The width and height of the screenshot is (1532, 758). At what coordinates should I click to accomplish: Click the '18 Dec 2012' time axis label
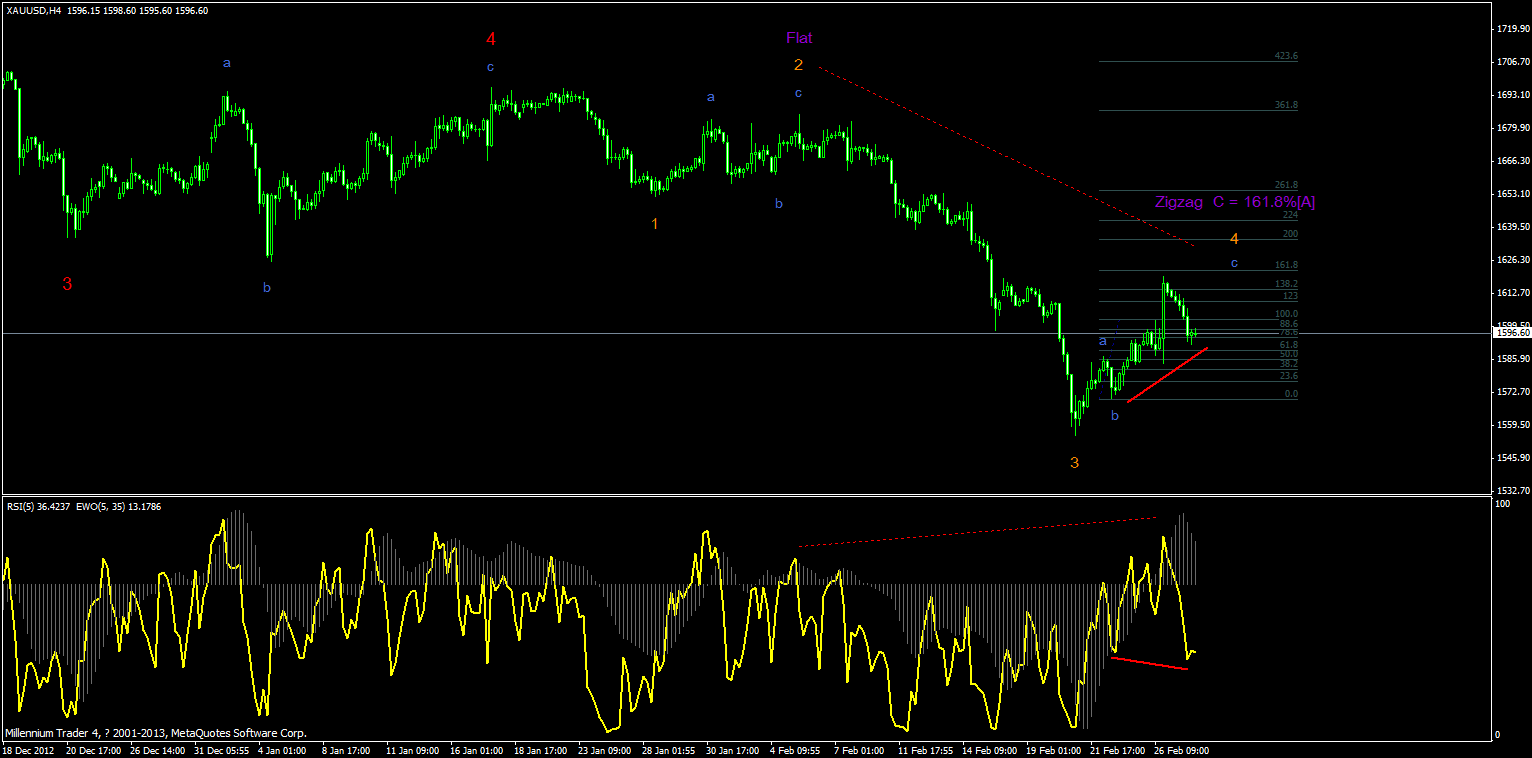(29, 749)
